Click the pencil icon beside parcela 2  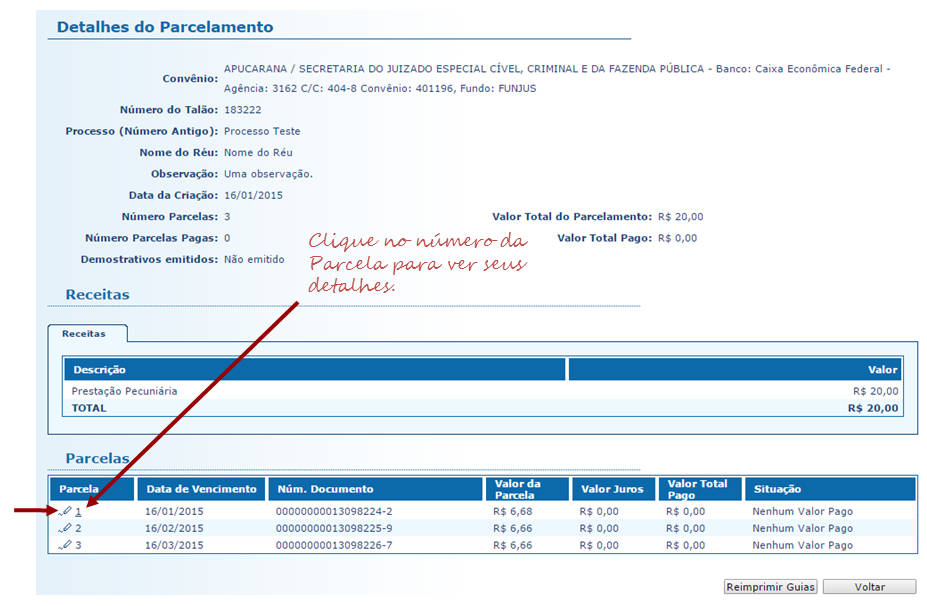(65, 528)
